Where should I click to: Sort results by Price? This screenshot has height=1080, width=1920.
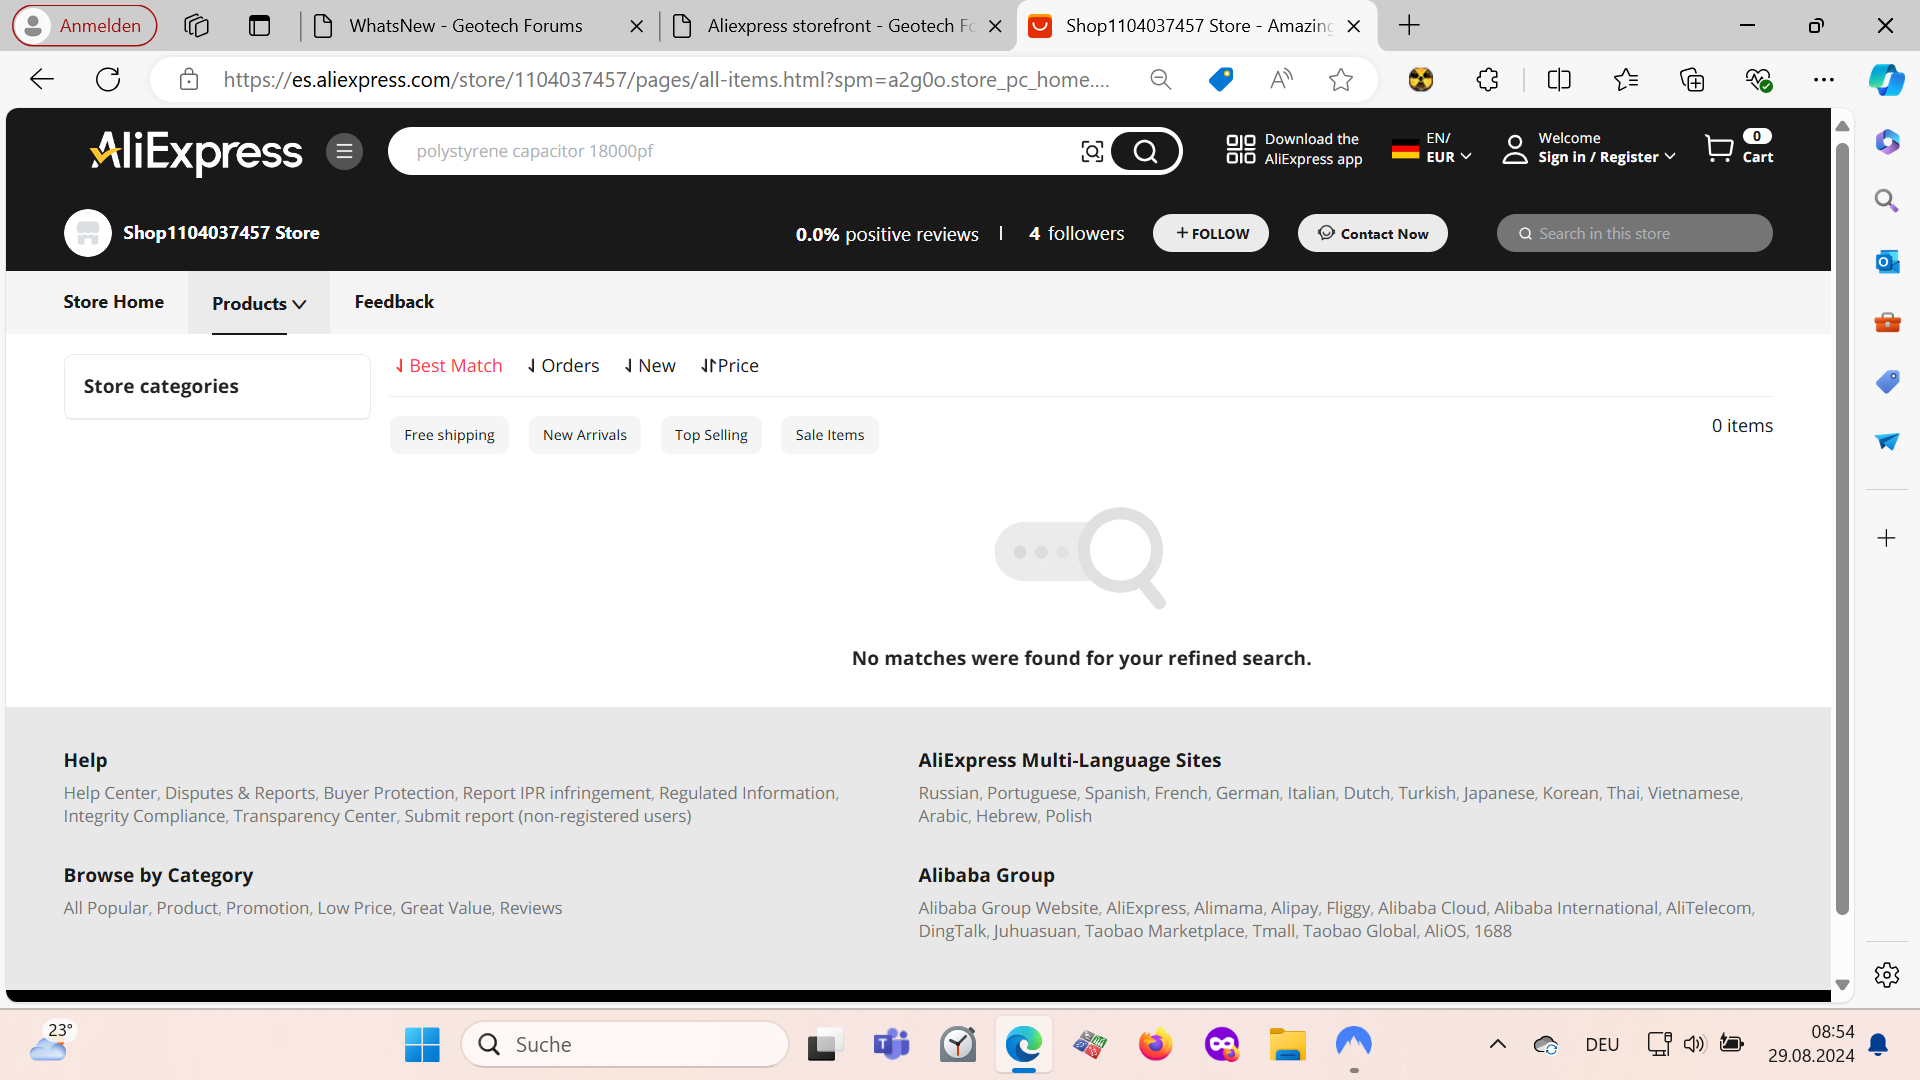[x=730, y=366]
